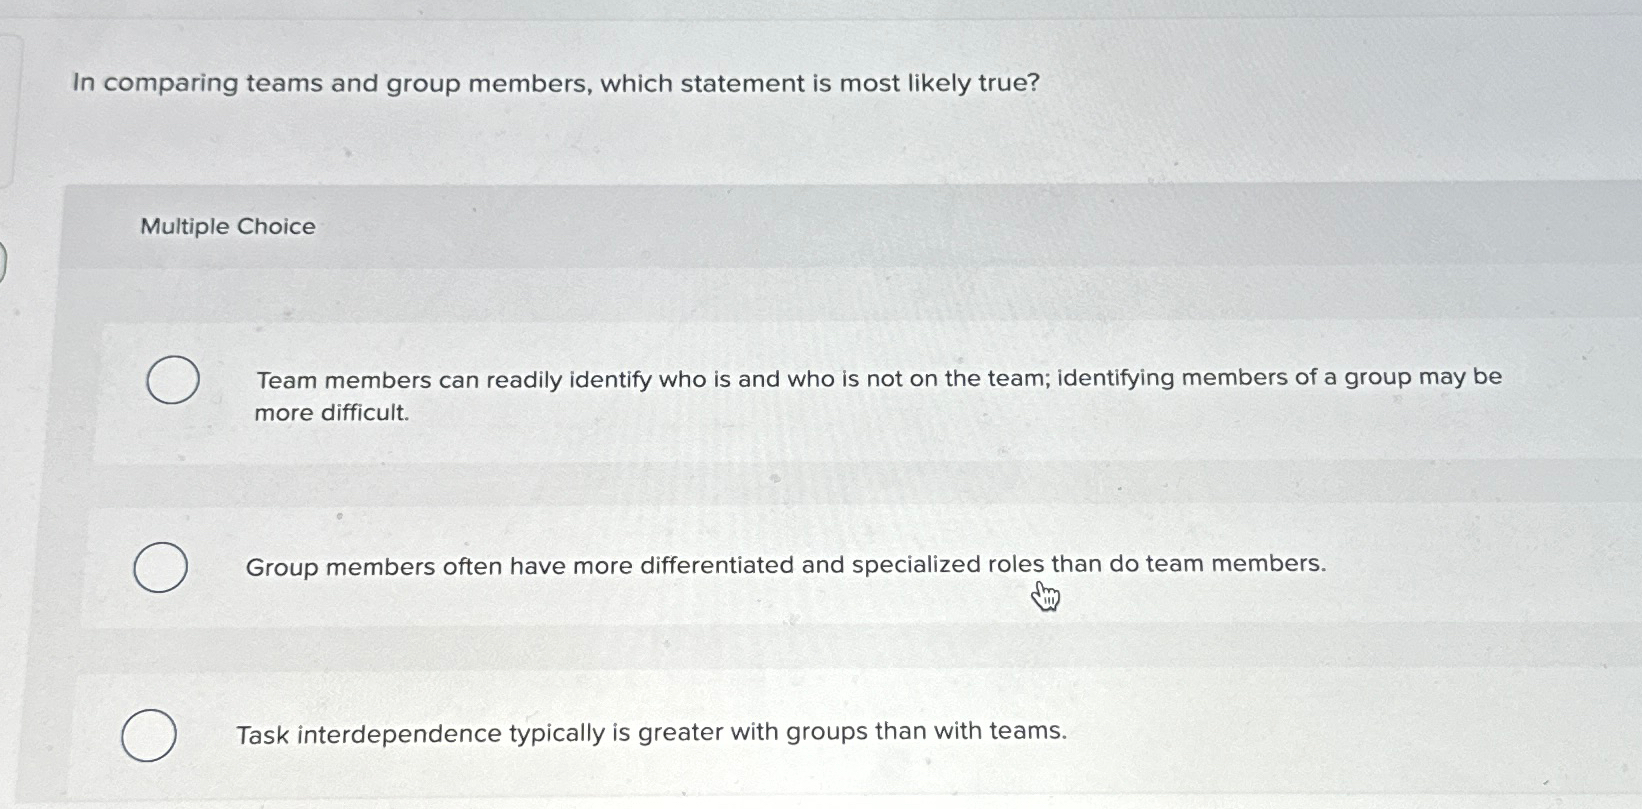Click the collapsed panel edge on the left
The image size is (1642, 809).
click(x=4, y=260)
